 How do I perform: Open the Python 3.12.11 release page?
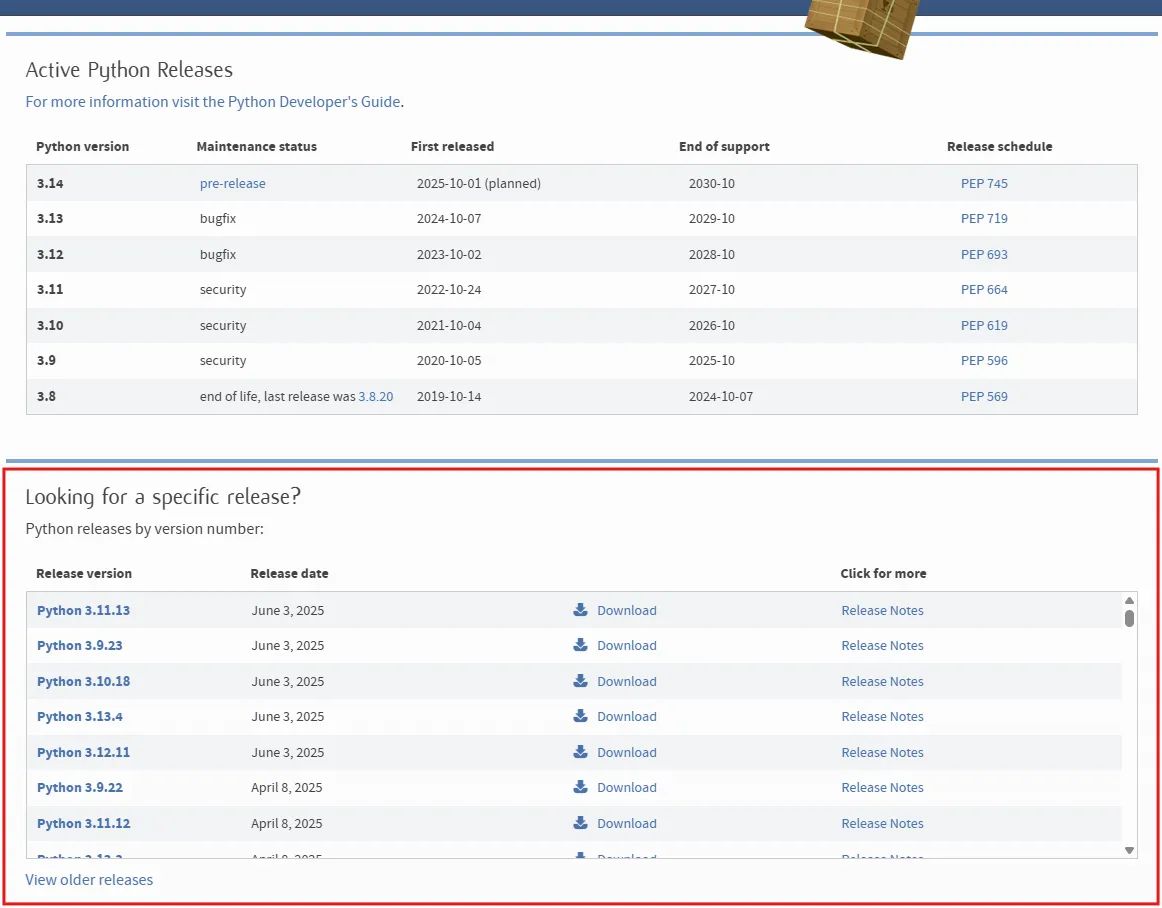click(x=84, y=752)
